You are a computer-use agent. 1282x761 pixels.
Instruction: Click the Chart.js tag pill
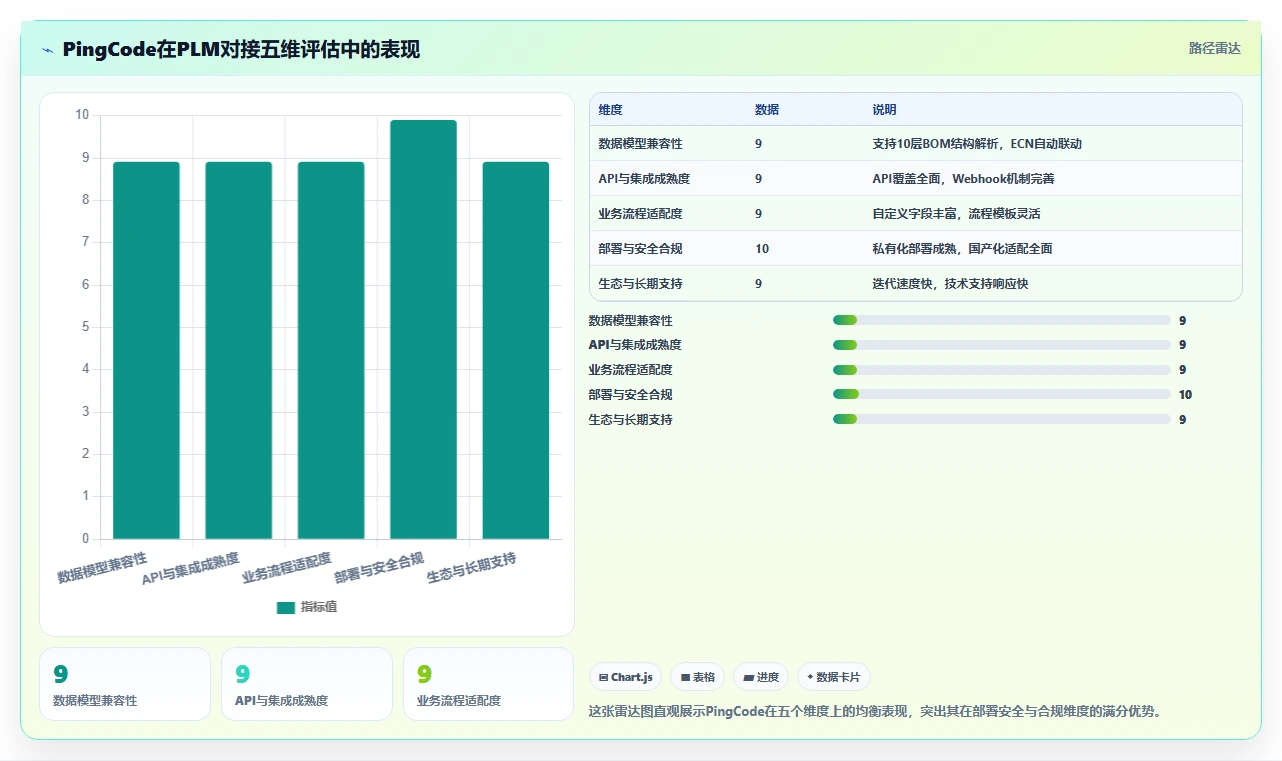click(625, 677)
